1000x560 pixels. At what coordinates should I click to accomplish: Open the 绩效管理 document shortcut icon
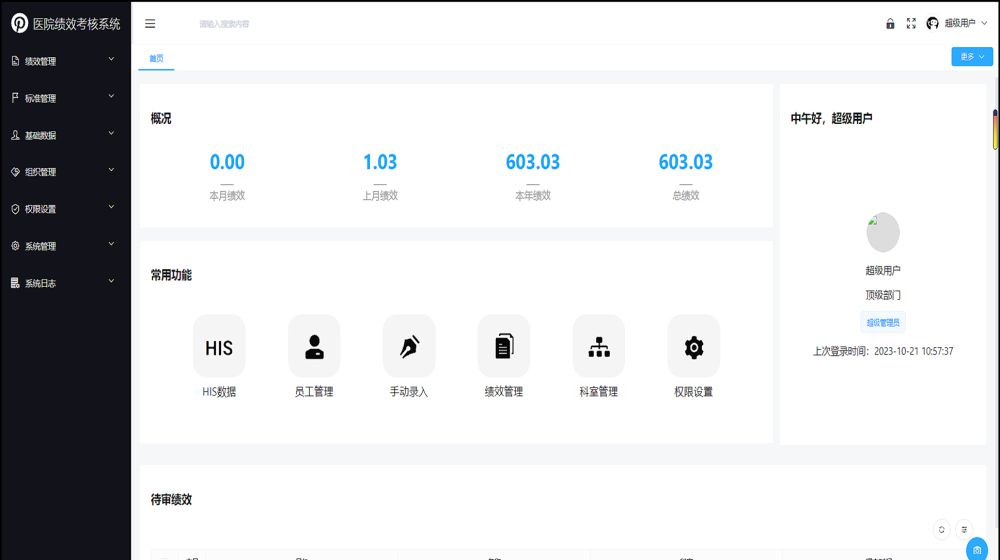click(x=504, y=346)
